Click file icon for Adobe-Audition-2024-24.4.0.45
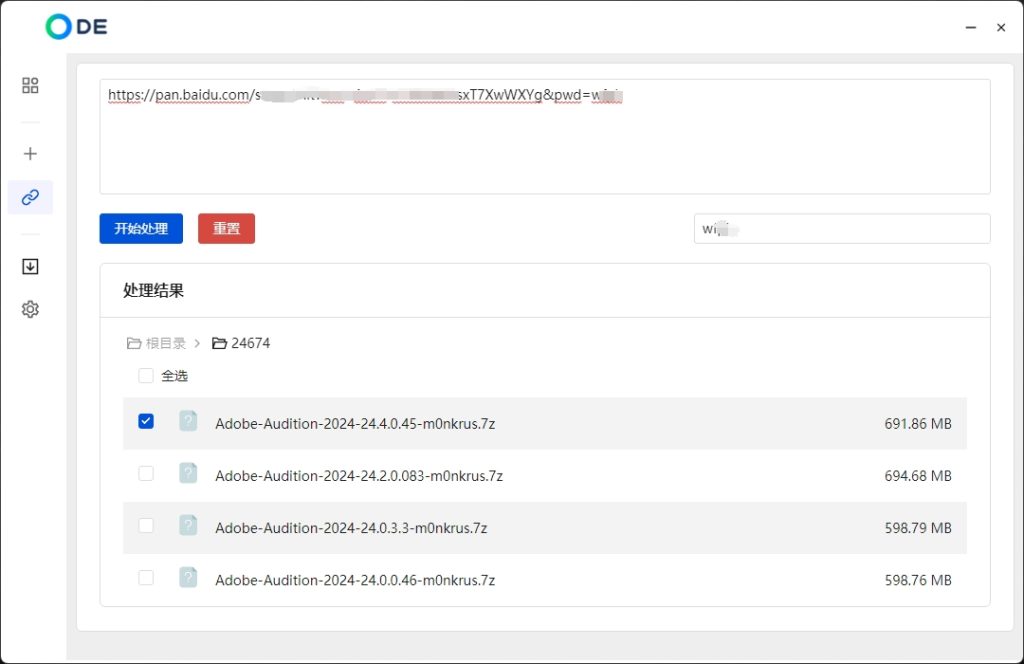This screenshot has height=664, width=1024. point(188,421)
